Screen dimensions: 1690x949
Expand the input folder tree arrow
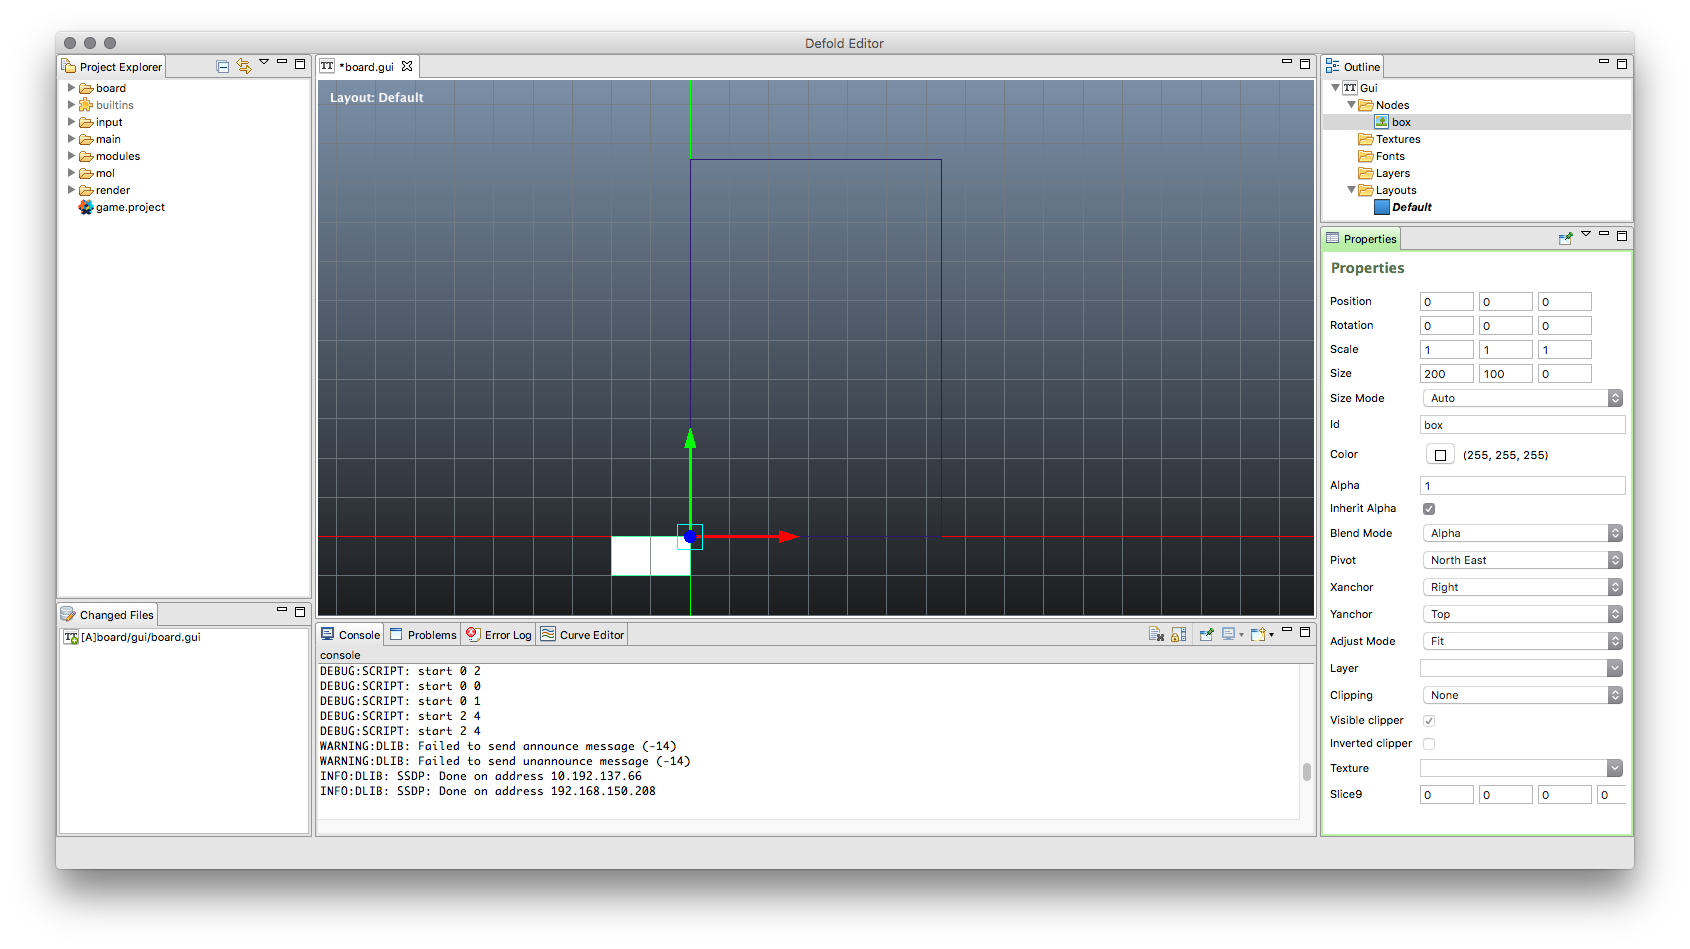[71, 122]
